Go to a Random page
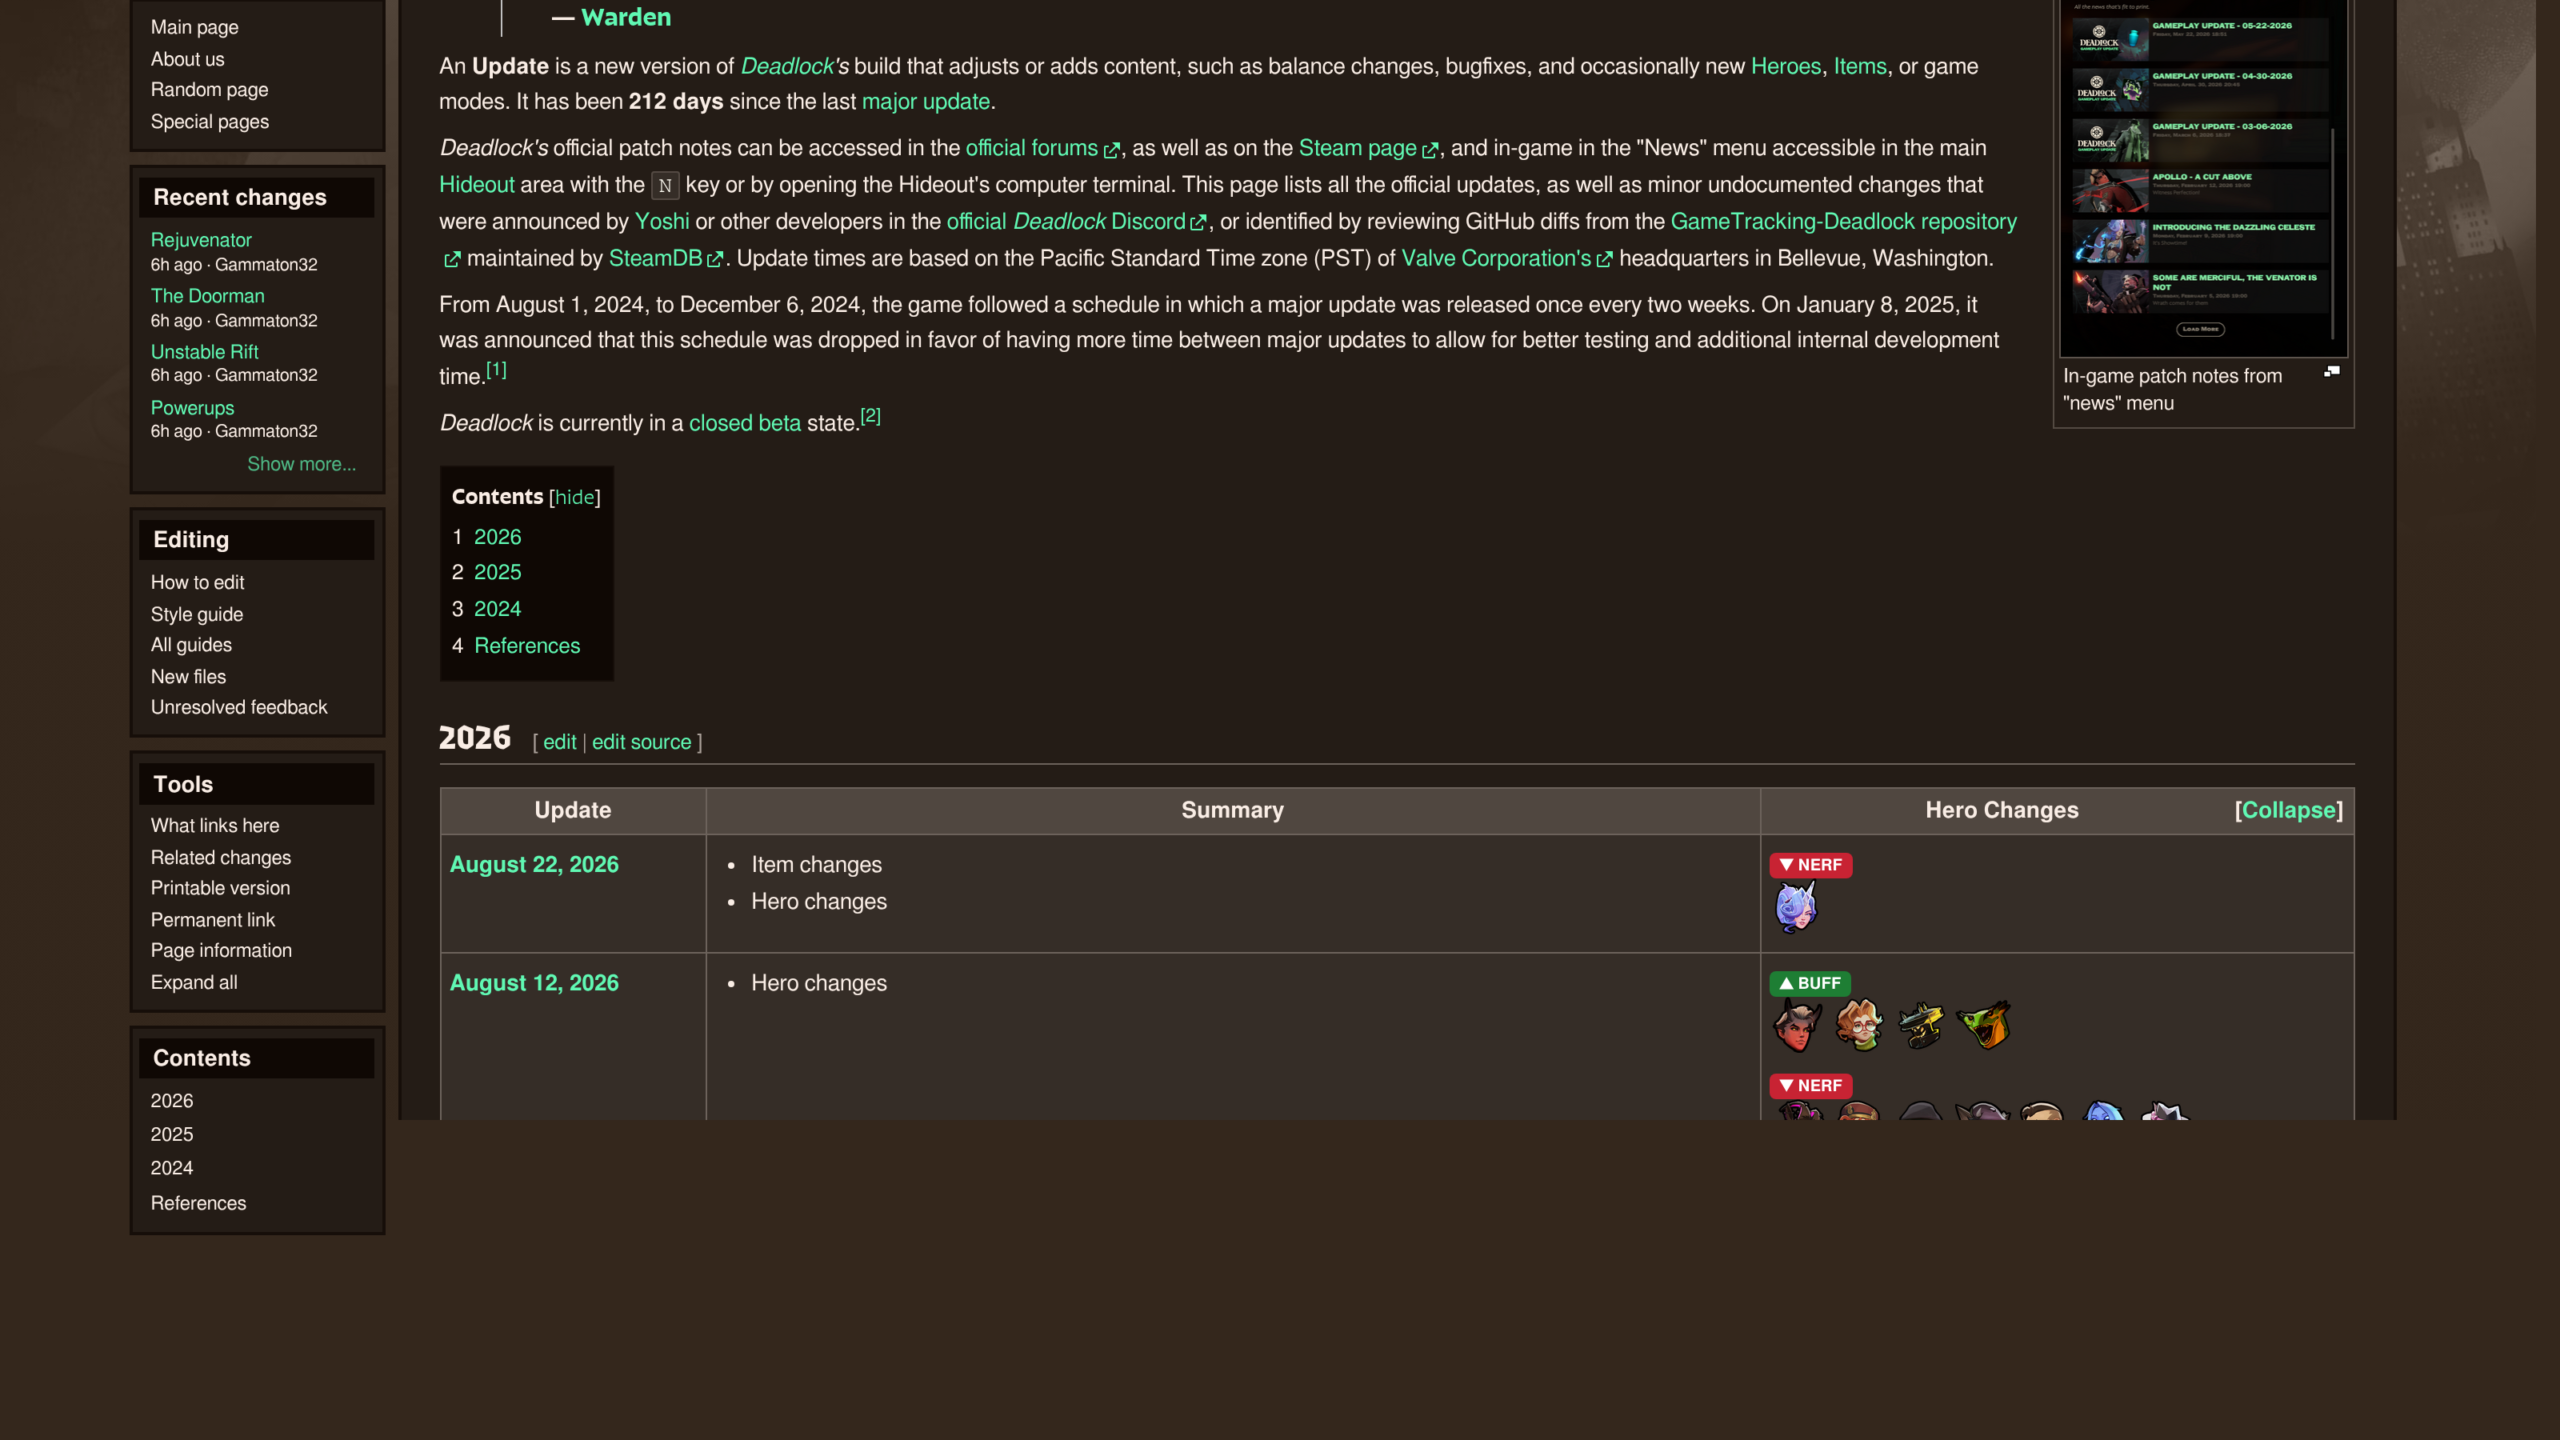This screenshot has width=2560, height=1440. click(210, 89)
